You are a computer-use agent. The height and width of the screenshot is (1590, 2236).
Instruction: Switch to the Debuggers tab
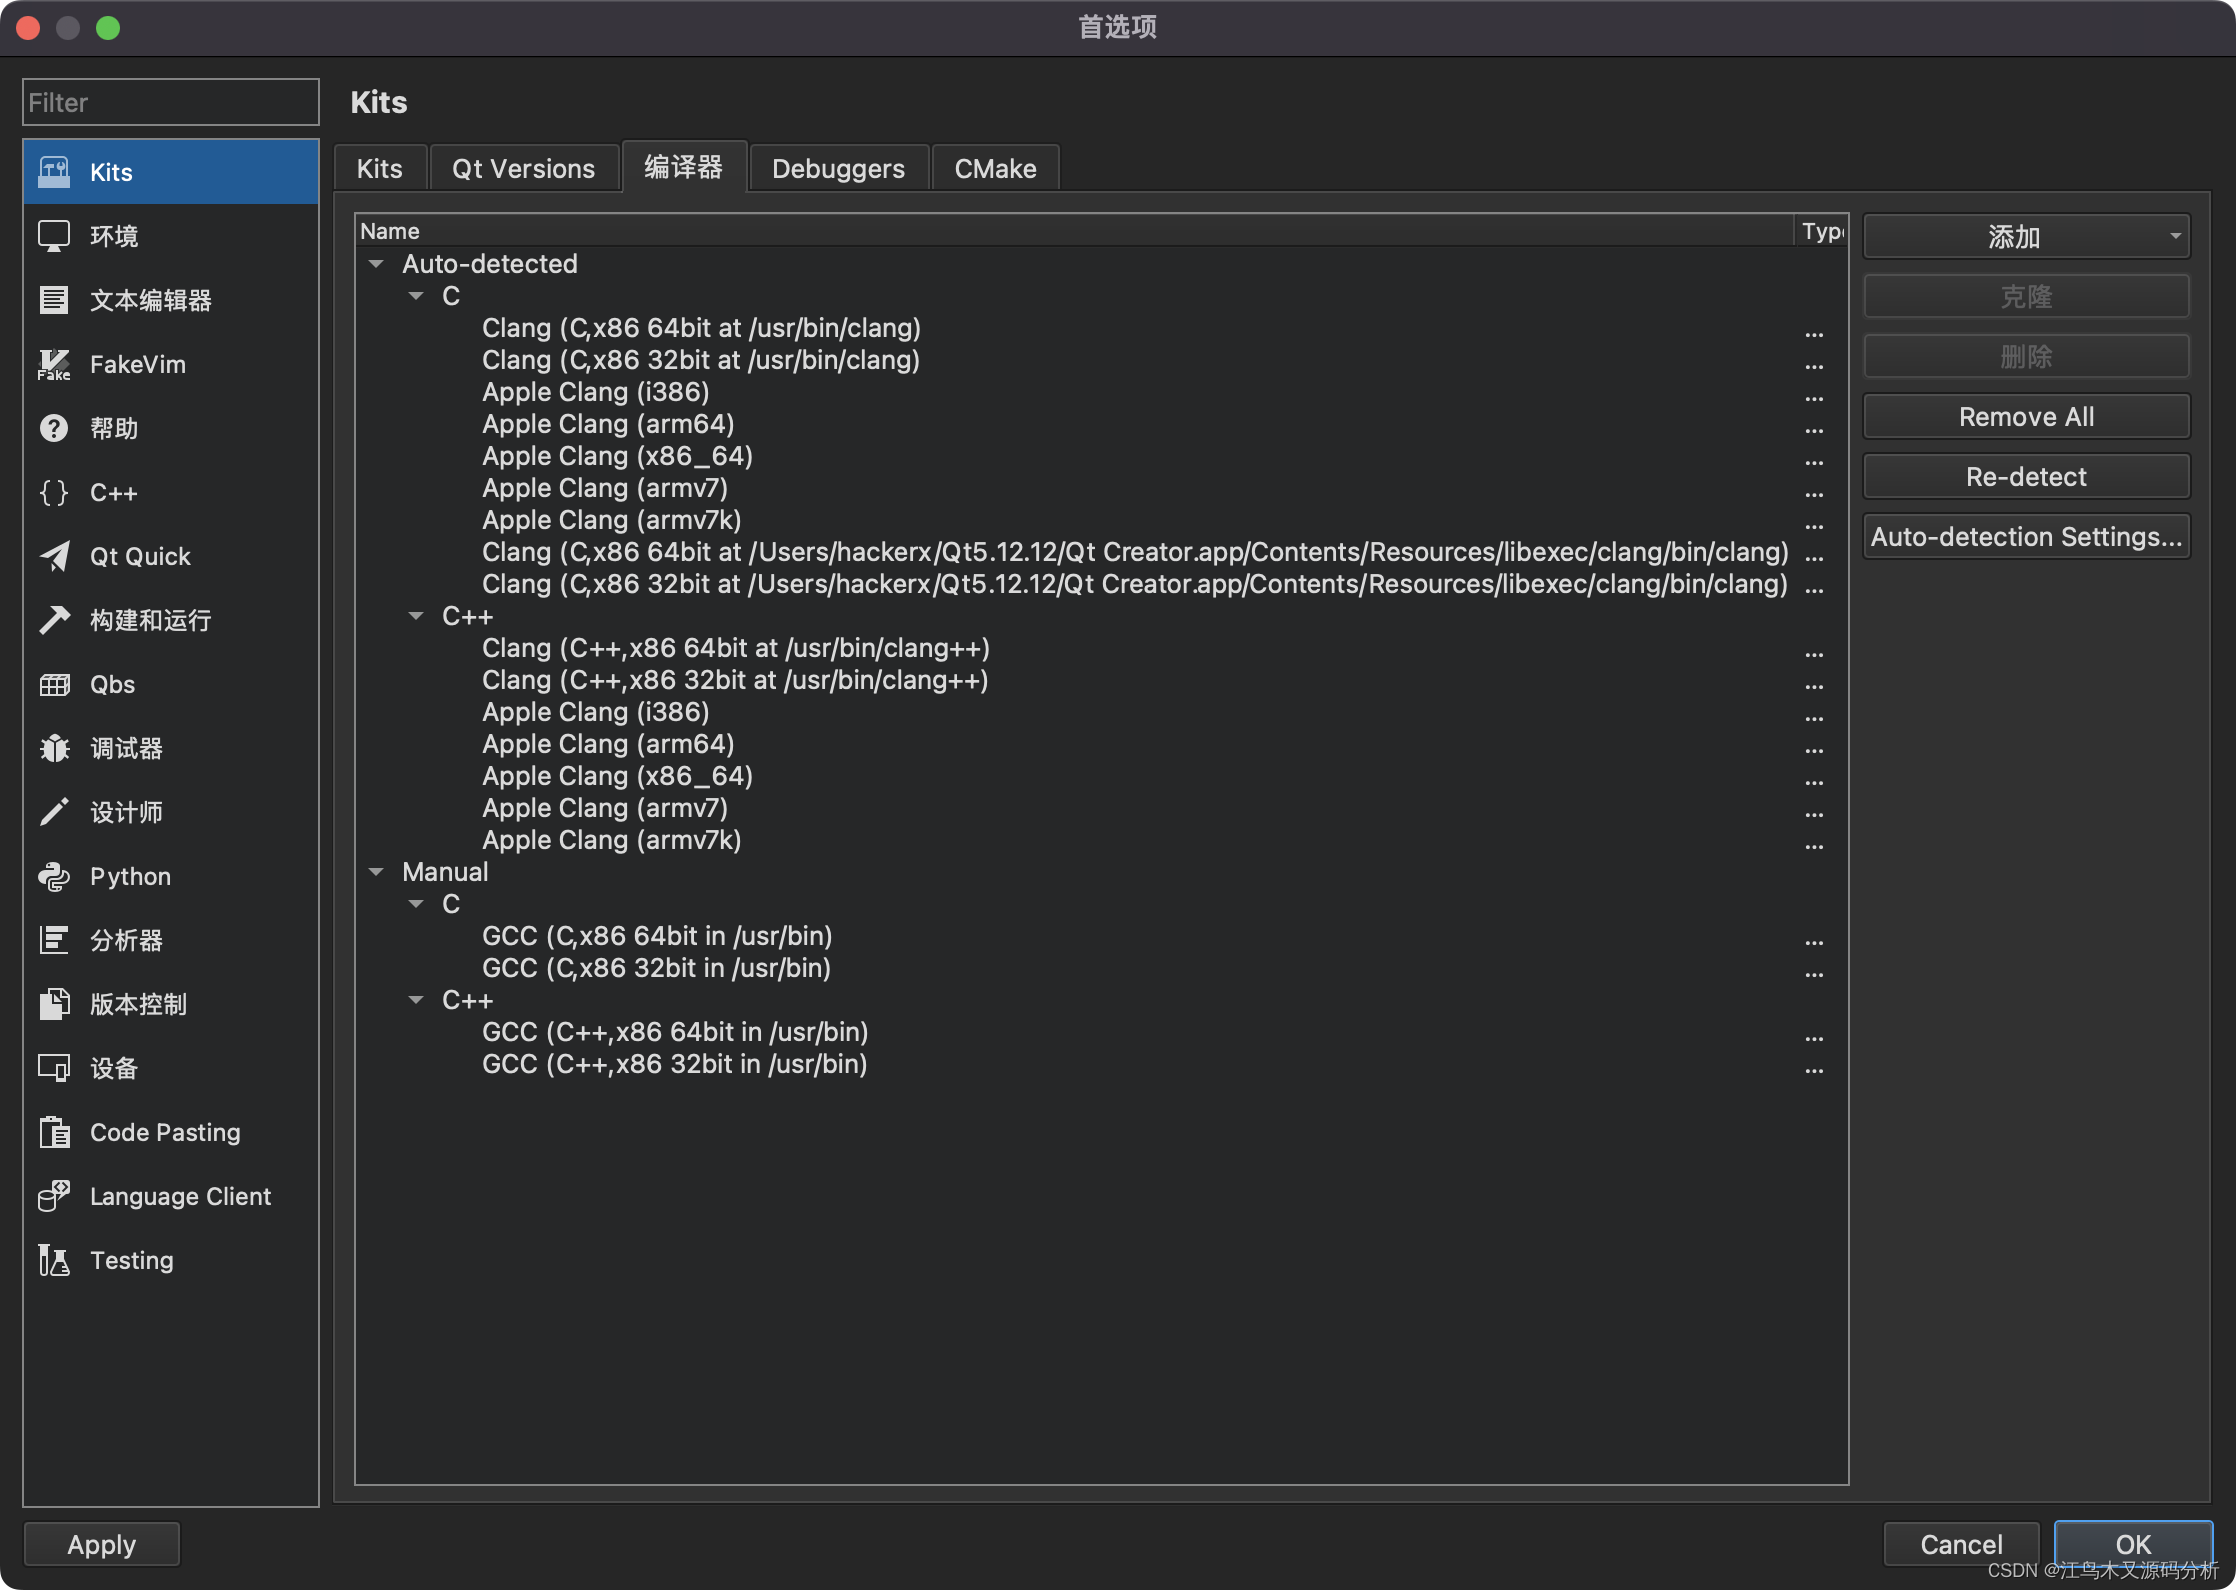(x=838, y=169)
